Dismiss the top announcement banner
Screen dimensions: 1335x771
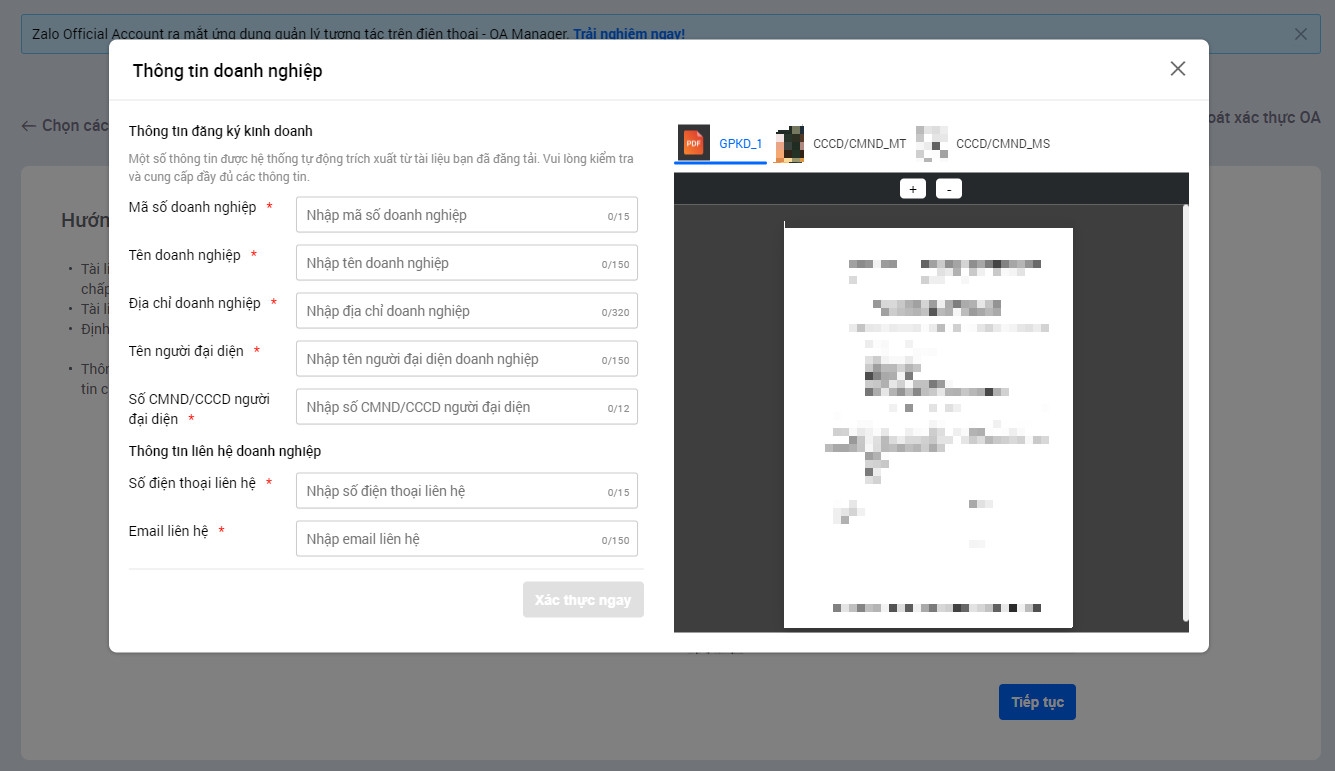click(x=1300, y=34)
